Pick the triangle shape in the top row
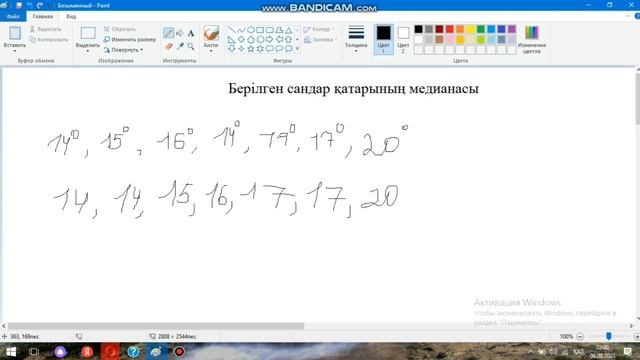 [x=289, y=30]
